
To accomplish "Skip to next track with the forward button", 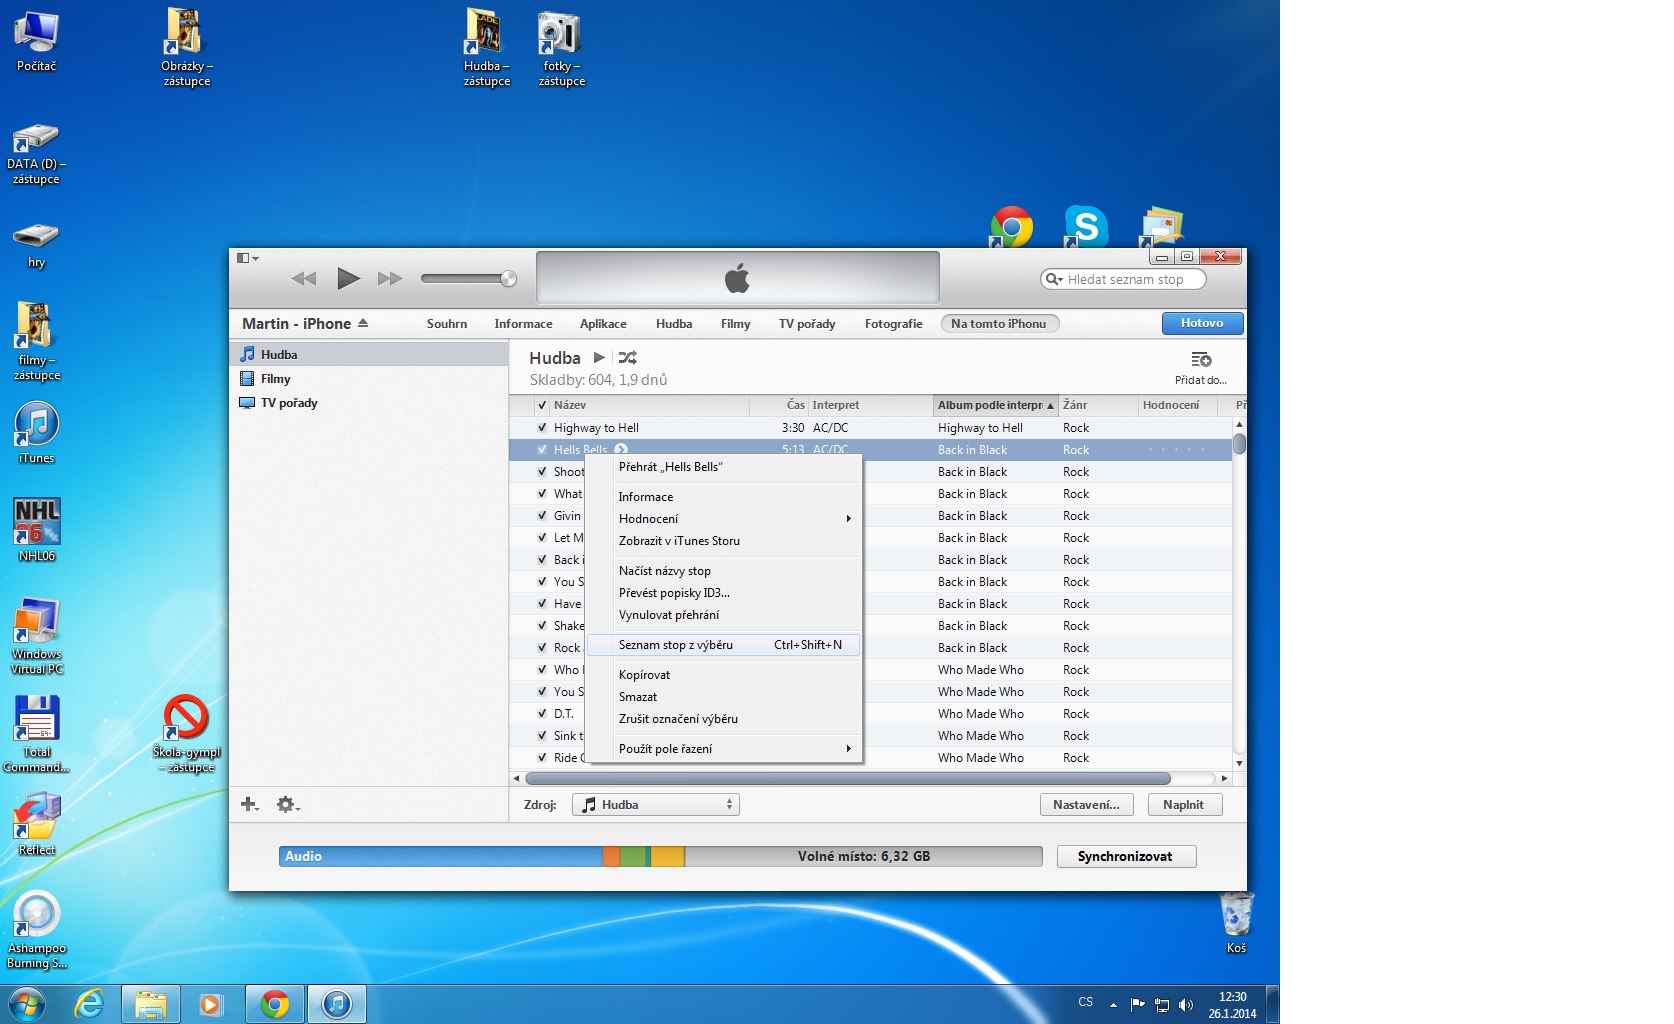I will [389, 279].
